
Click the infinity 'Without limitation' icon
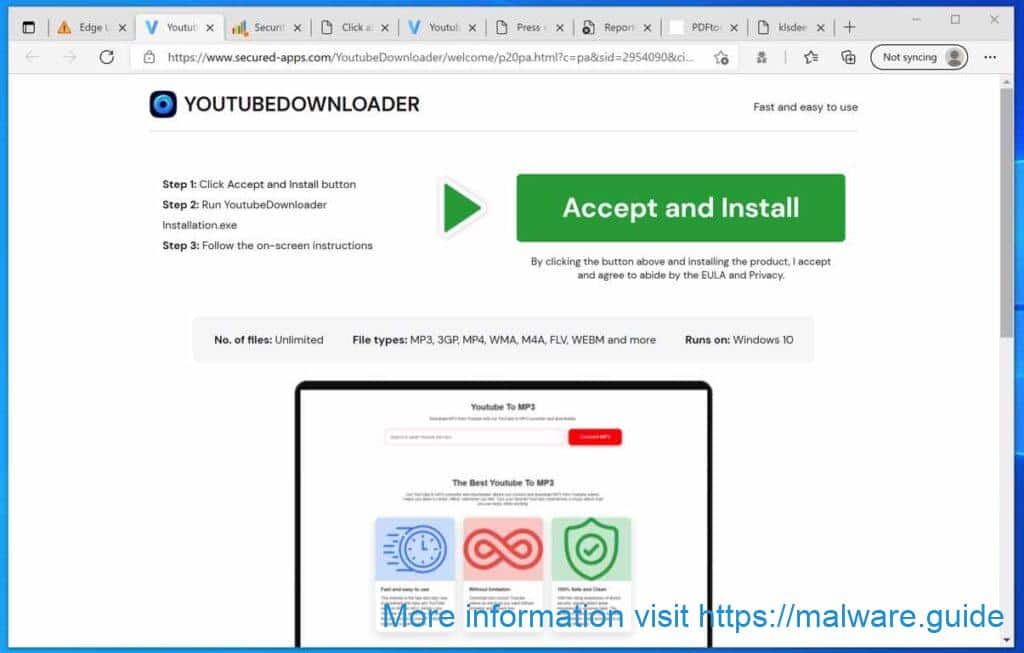point(503,548)
